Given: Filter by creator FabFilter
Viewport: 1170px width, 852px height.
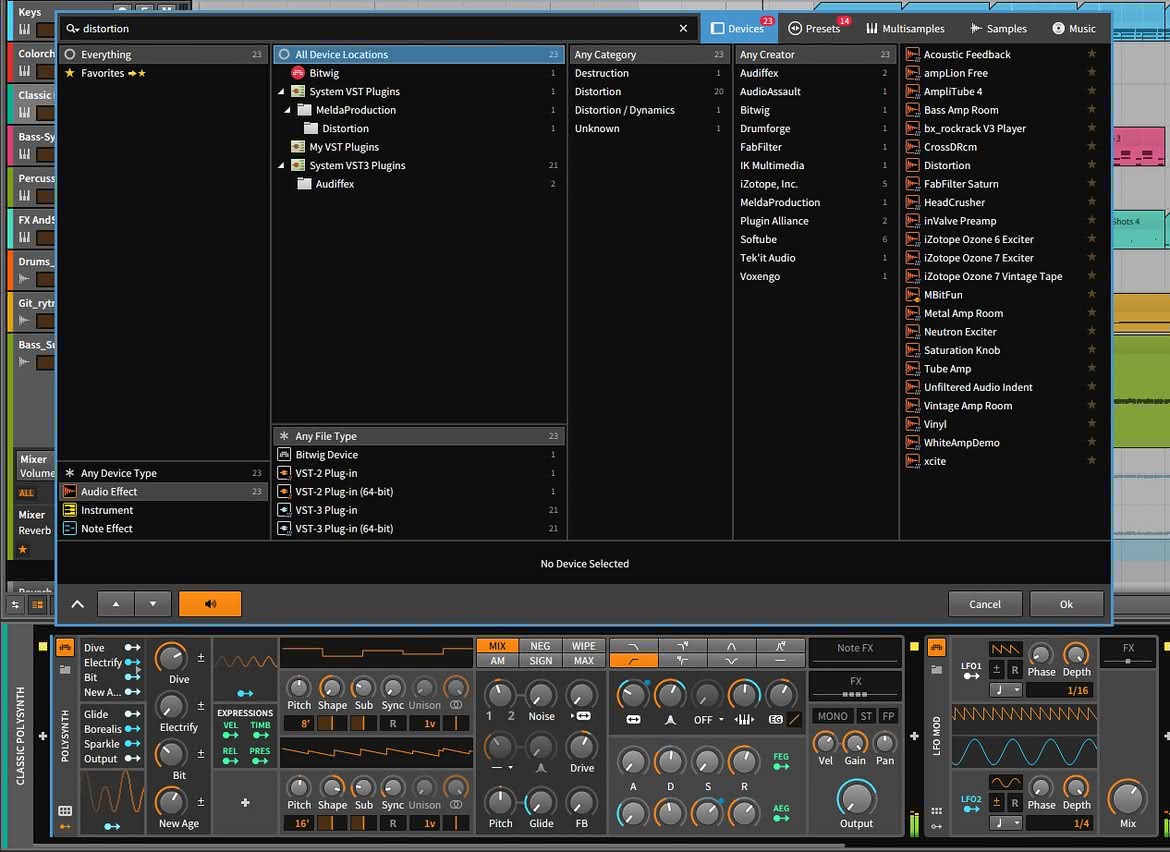Looking at the screenshot, I should tap(816, 147).
